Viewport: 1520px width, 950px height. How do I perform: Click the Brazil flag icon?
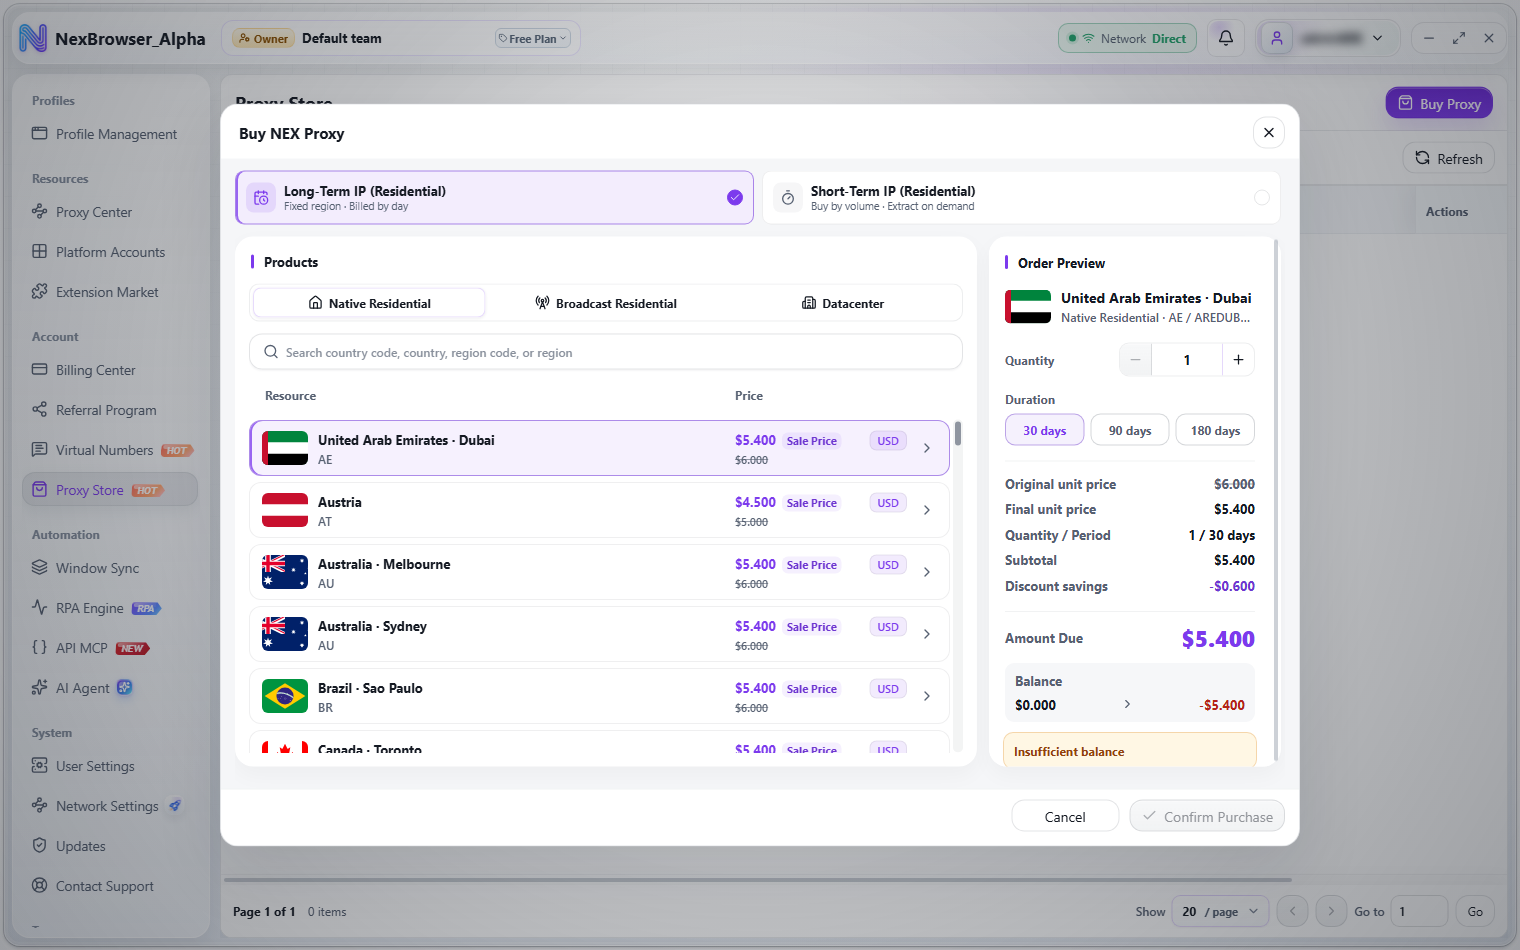[x=285, y=696]
